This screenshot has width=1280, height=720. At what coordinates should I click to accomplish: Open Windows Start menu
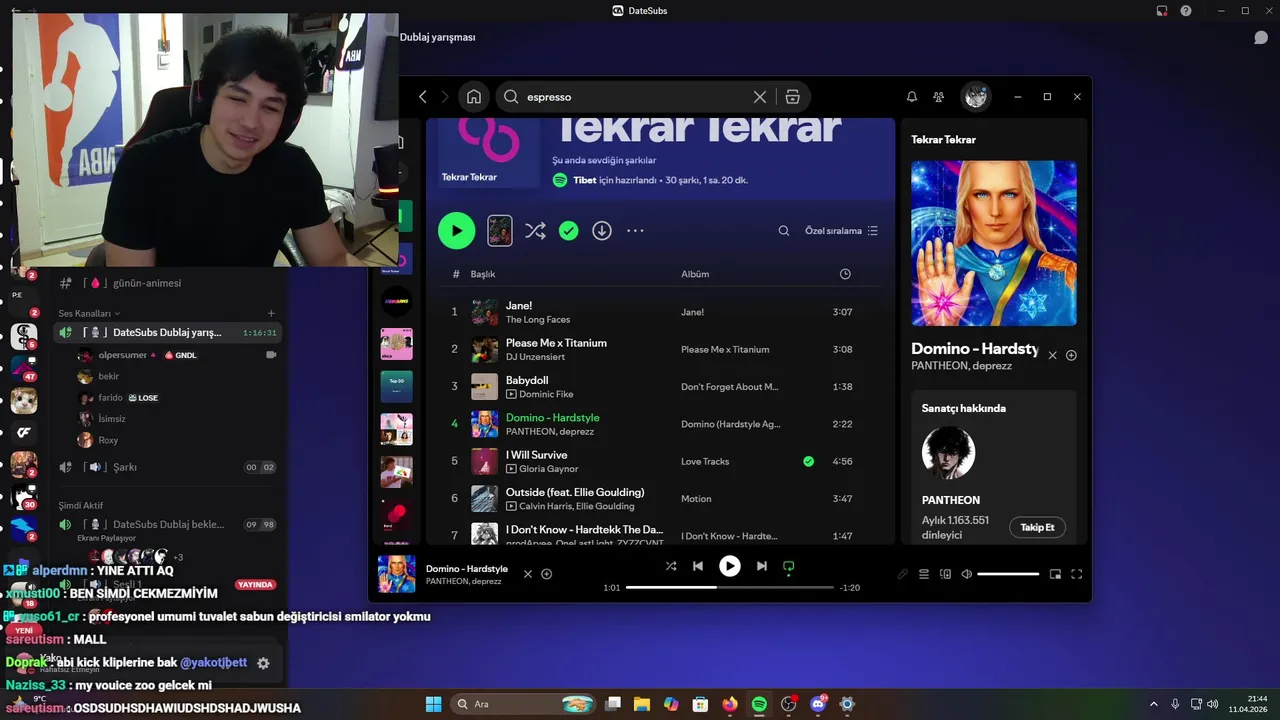(x=433, y=704)
